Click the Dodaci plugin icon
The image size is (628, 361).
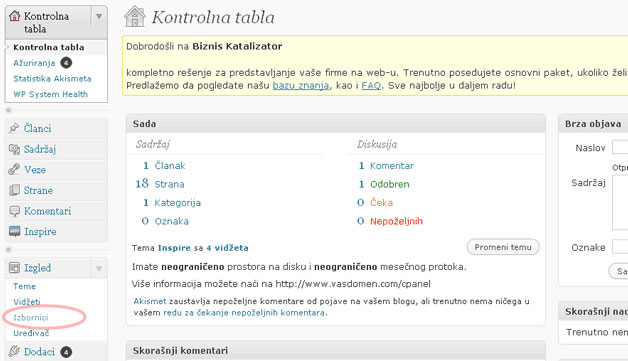pos(14,351)
